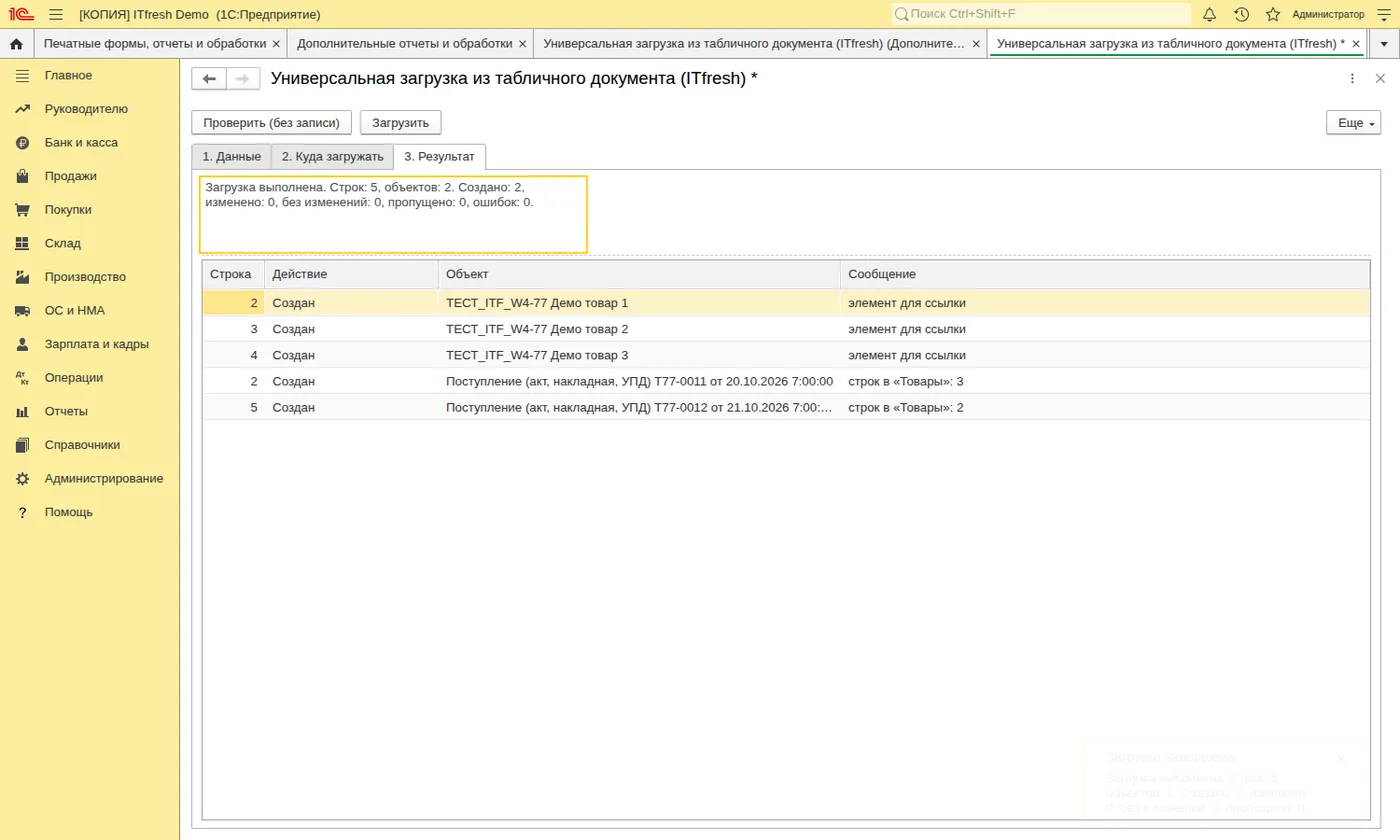Screen dimensions: 1400x840
Task: Click message строк в «Товары»: 2
Action: [x=906, y=407]
